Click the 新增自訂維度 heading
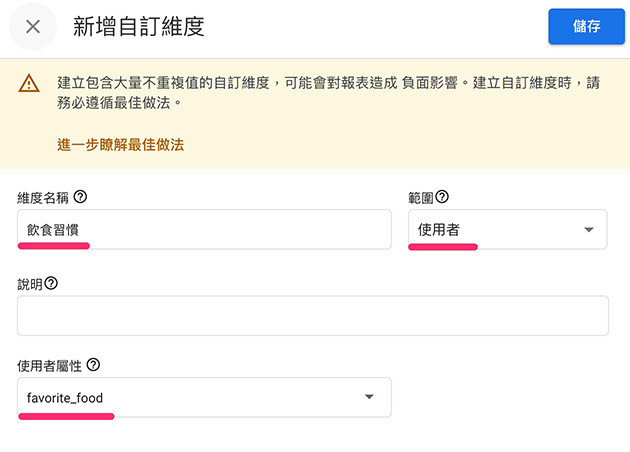Viewport: 630px width, 452px height. point(139,27)
